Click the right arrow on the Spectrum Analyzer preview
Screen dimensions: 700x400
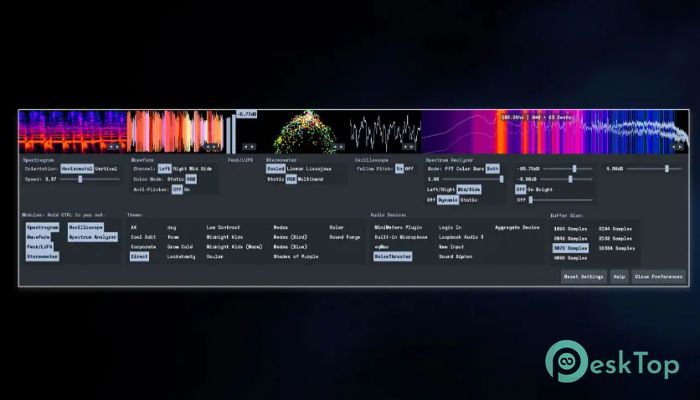click(681, 147)
